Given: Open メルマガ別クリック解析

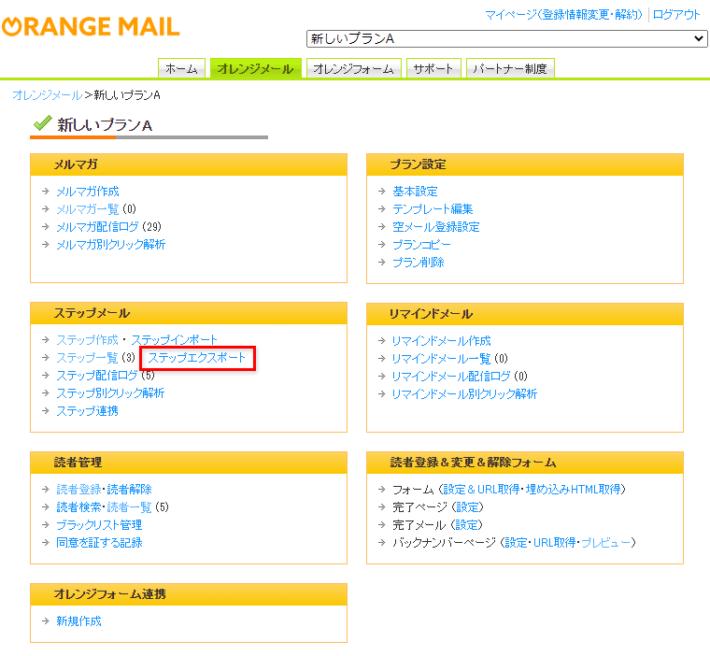Looking at the screenshot, I should click(111, 244).
